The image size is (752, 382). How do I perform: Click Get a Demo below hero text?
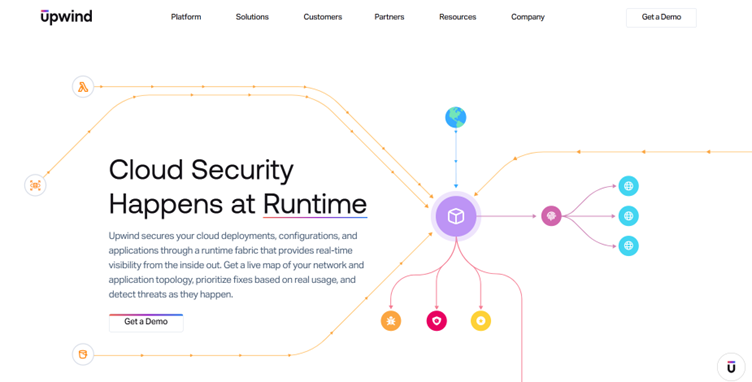click(x=146, y=323)
